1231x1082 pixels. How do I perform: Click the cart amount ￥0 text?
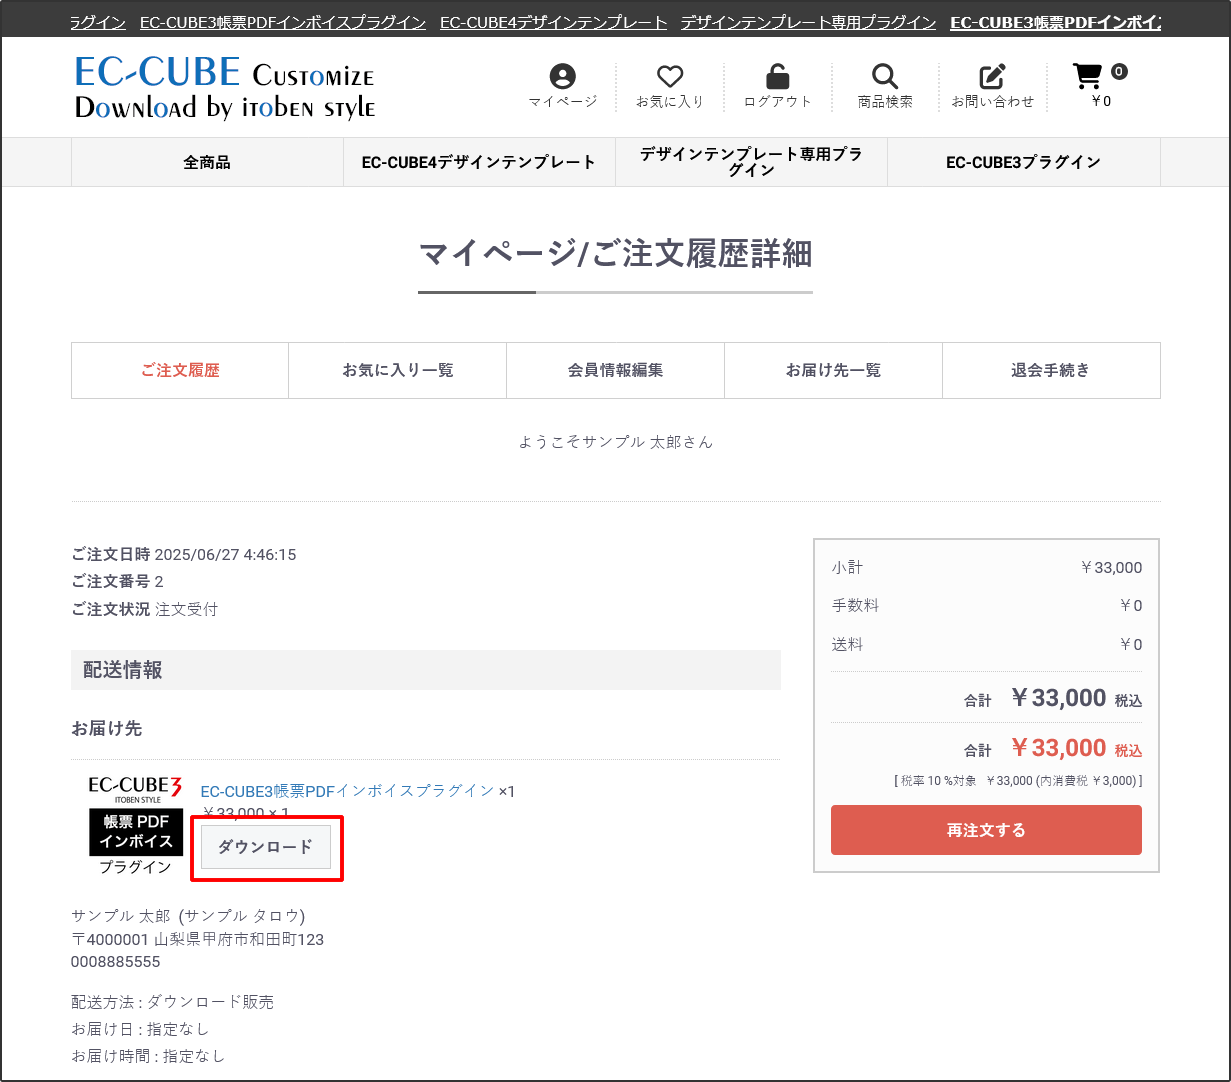click(x=1100, y=101)
